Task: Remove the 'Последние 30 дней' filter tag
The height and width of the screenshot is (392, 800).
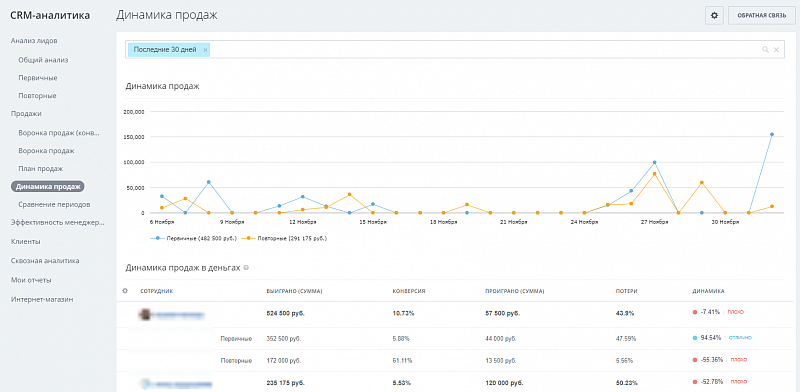Action: pyautogui.click(x=205, y=50)
